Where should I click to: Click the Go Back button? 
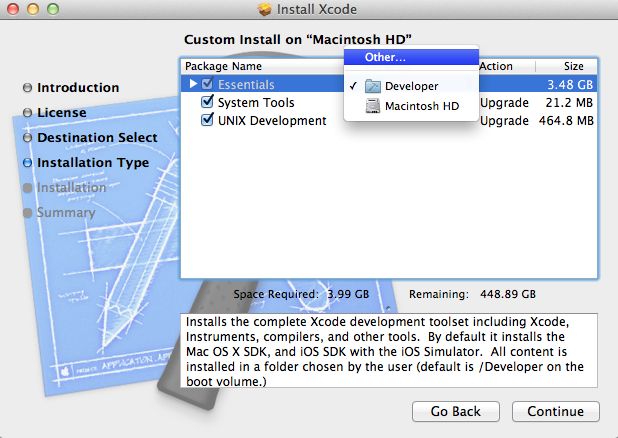(x=456, y=411)
